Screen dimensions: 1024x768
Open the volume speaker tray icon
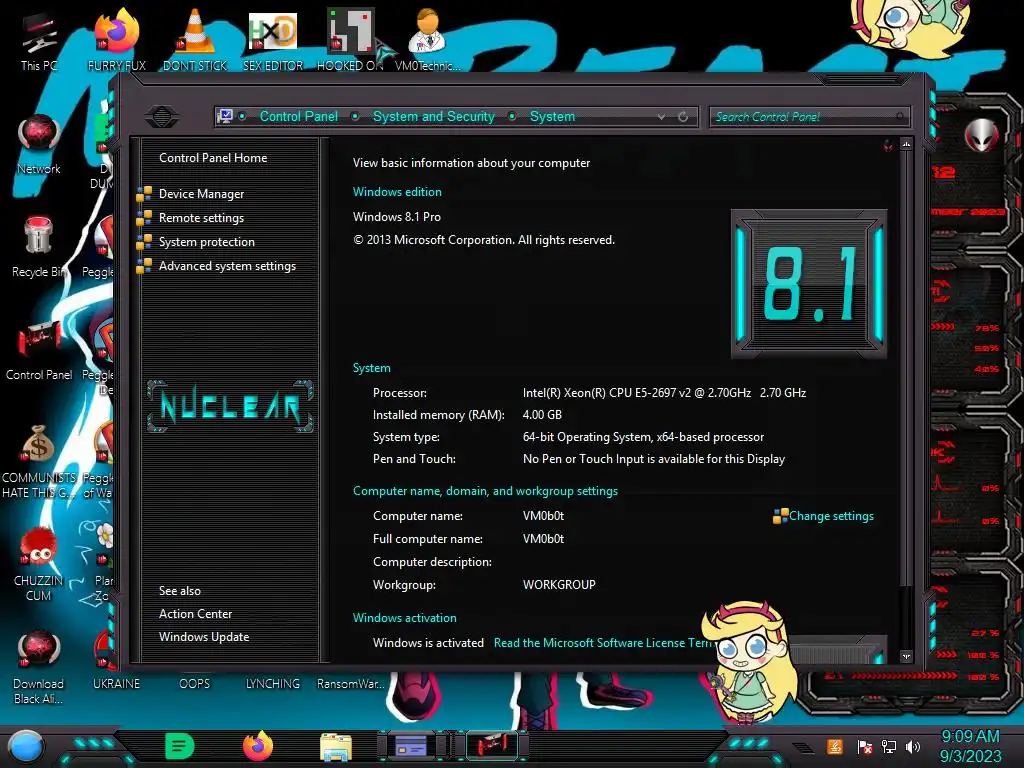click(913, 746)
